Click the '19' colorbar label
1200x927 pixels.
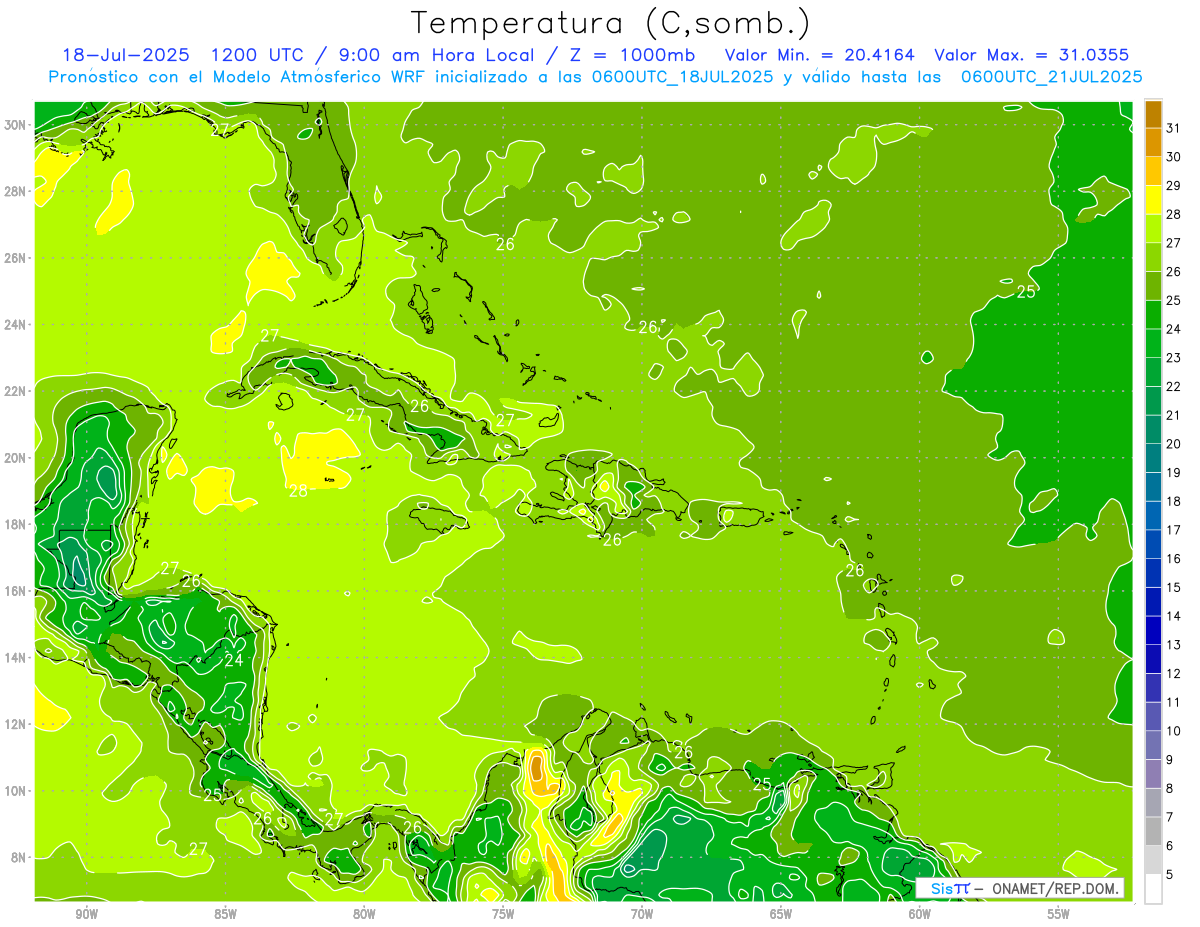coord(1174,473)
